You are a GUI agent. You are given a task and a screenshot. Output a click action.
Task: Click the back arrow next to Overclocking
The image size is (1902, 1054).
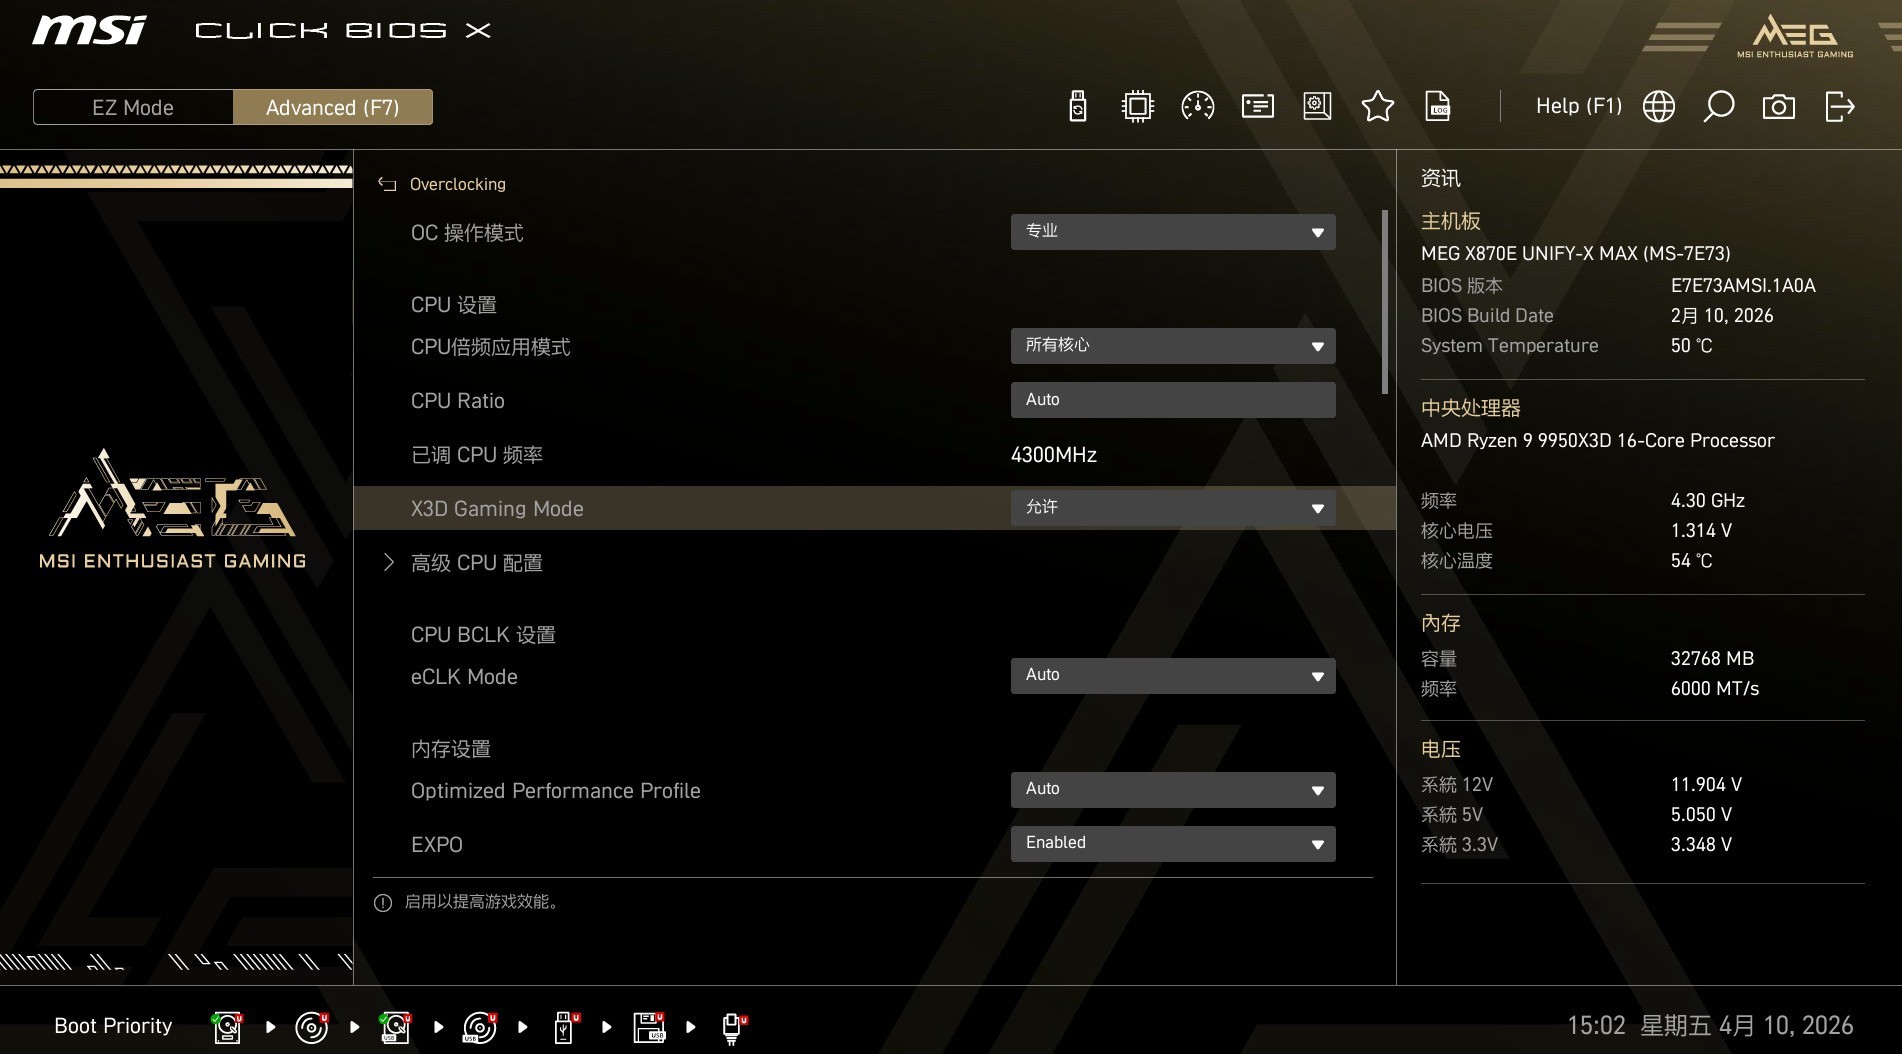pyautogui.click(x=386, y=183)
